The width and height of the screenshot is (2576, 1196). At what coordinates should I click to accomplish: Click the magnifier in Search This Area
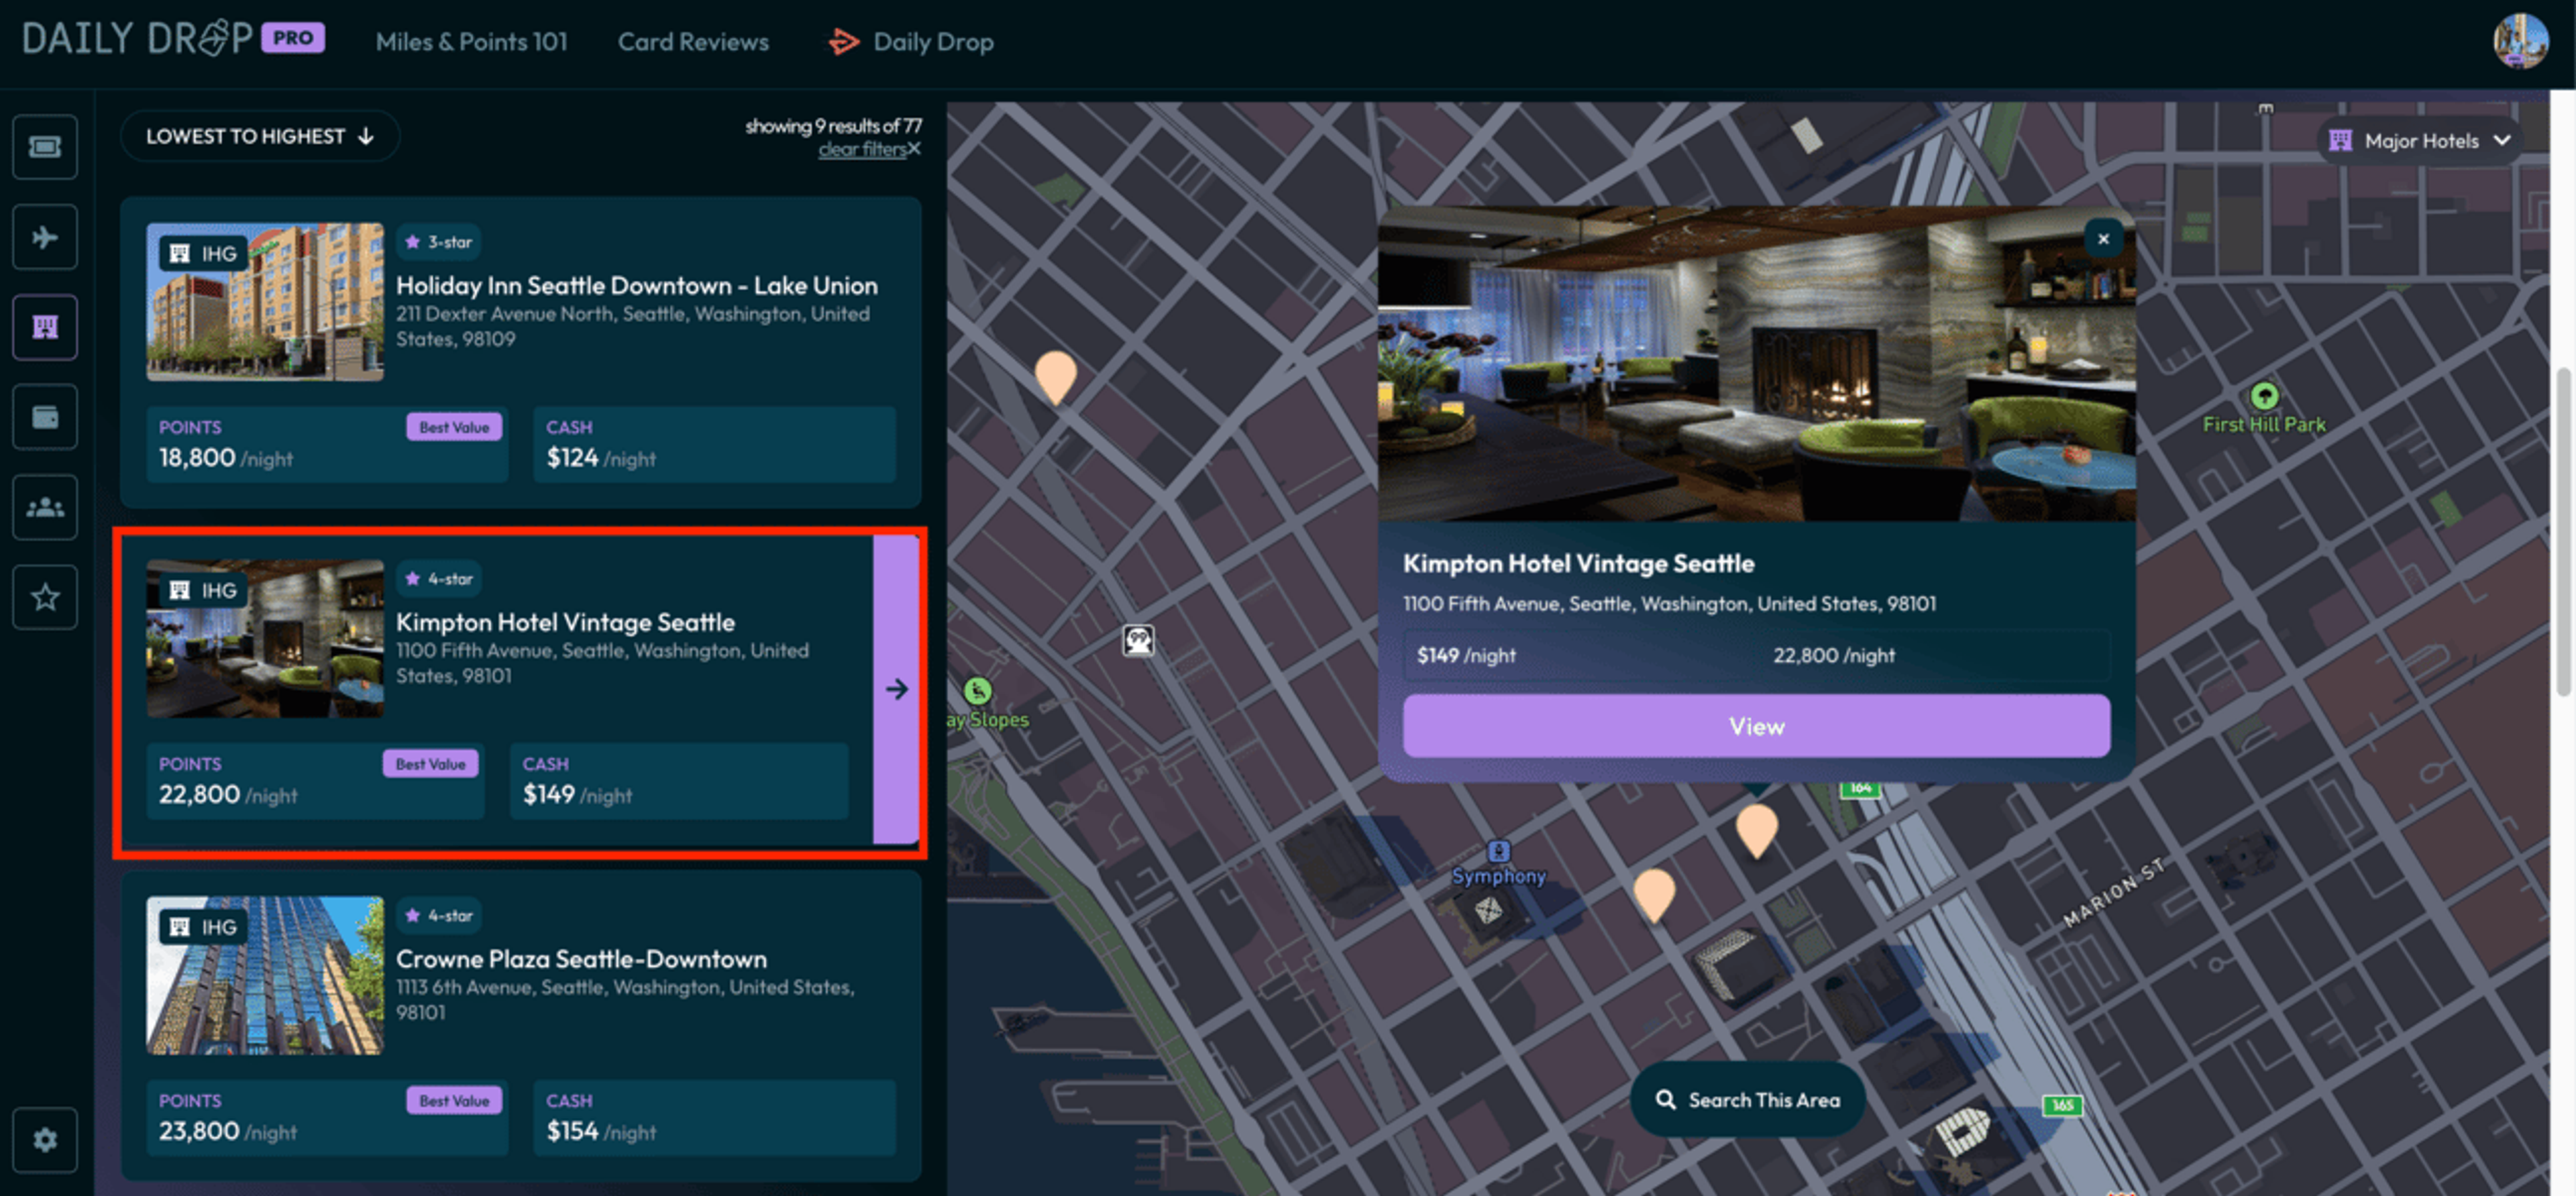click(1665, 1100)
